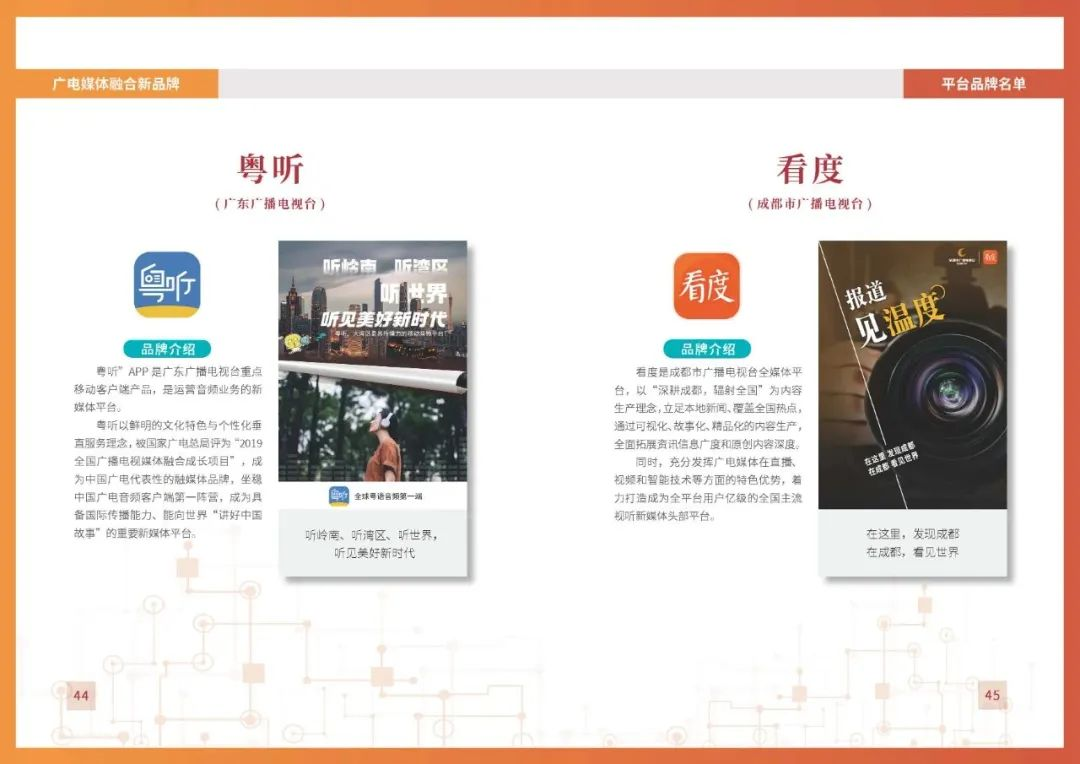Click poster headline 见温度
This screenshot has width=1080, height=764.
pyautogui.click(x=899, y=318)
